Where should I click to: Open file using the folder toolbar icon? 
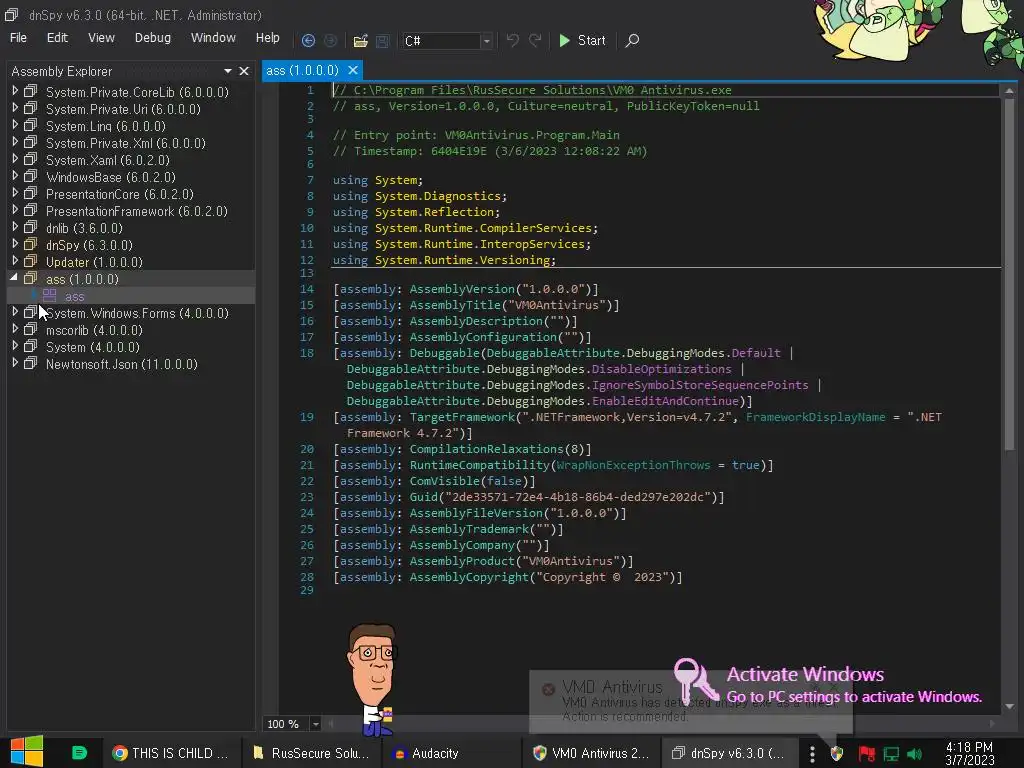pos(360,40)
